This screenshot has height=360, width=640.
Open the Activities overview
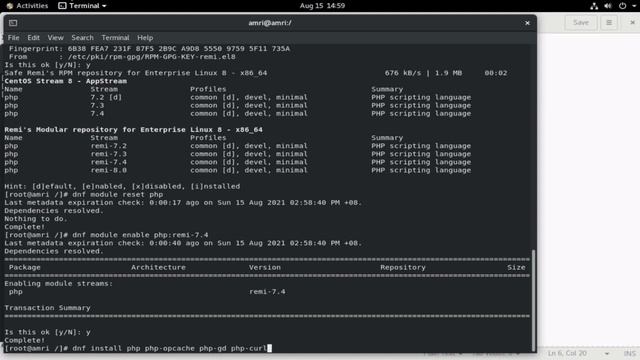click(x=27, y=6)
